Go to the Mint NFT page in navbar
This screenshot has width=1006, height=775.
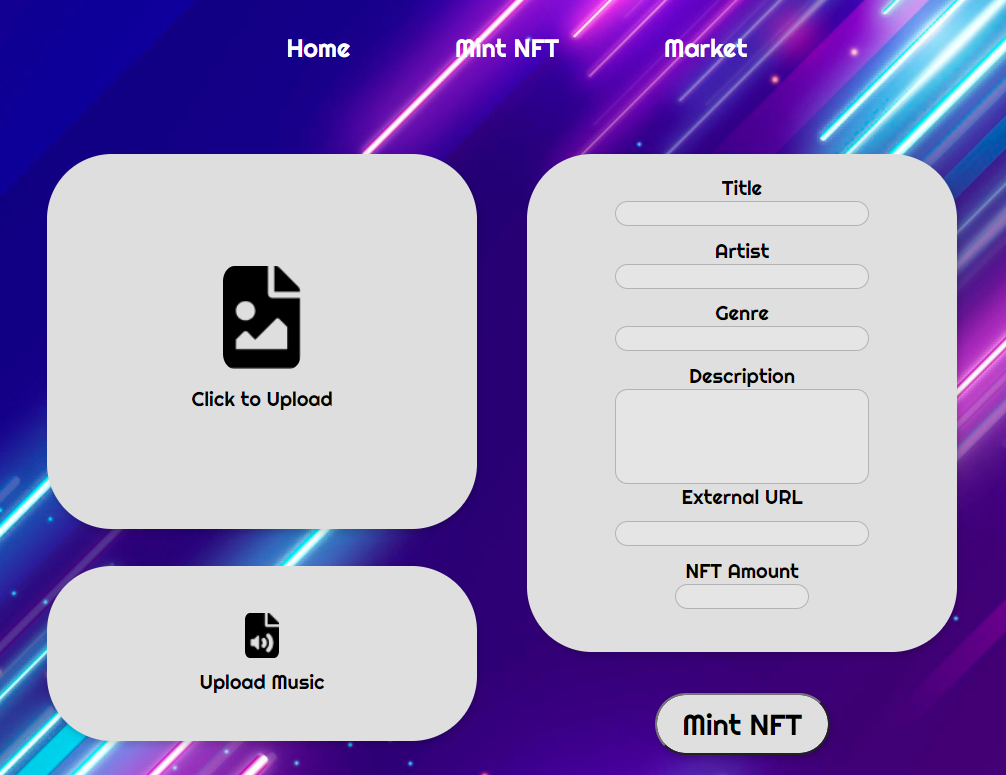tap(507, 49)
